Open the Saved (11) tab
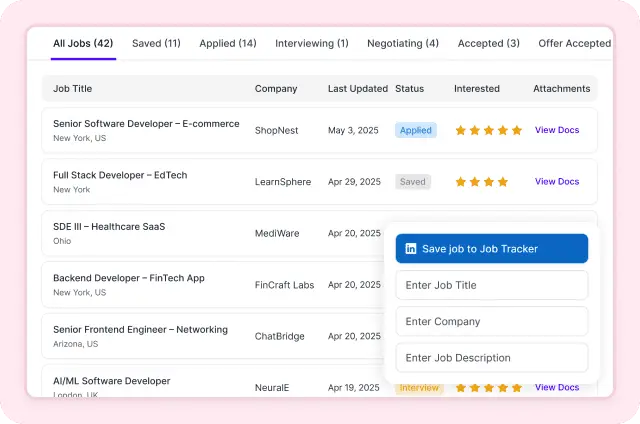This screenshot has width=640, height=424. (156, 43)
